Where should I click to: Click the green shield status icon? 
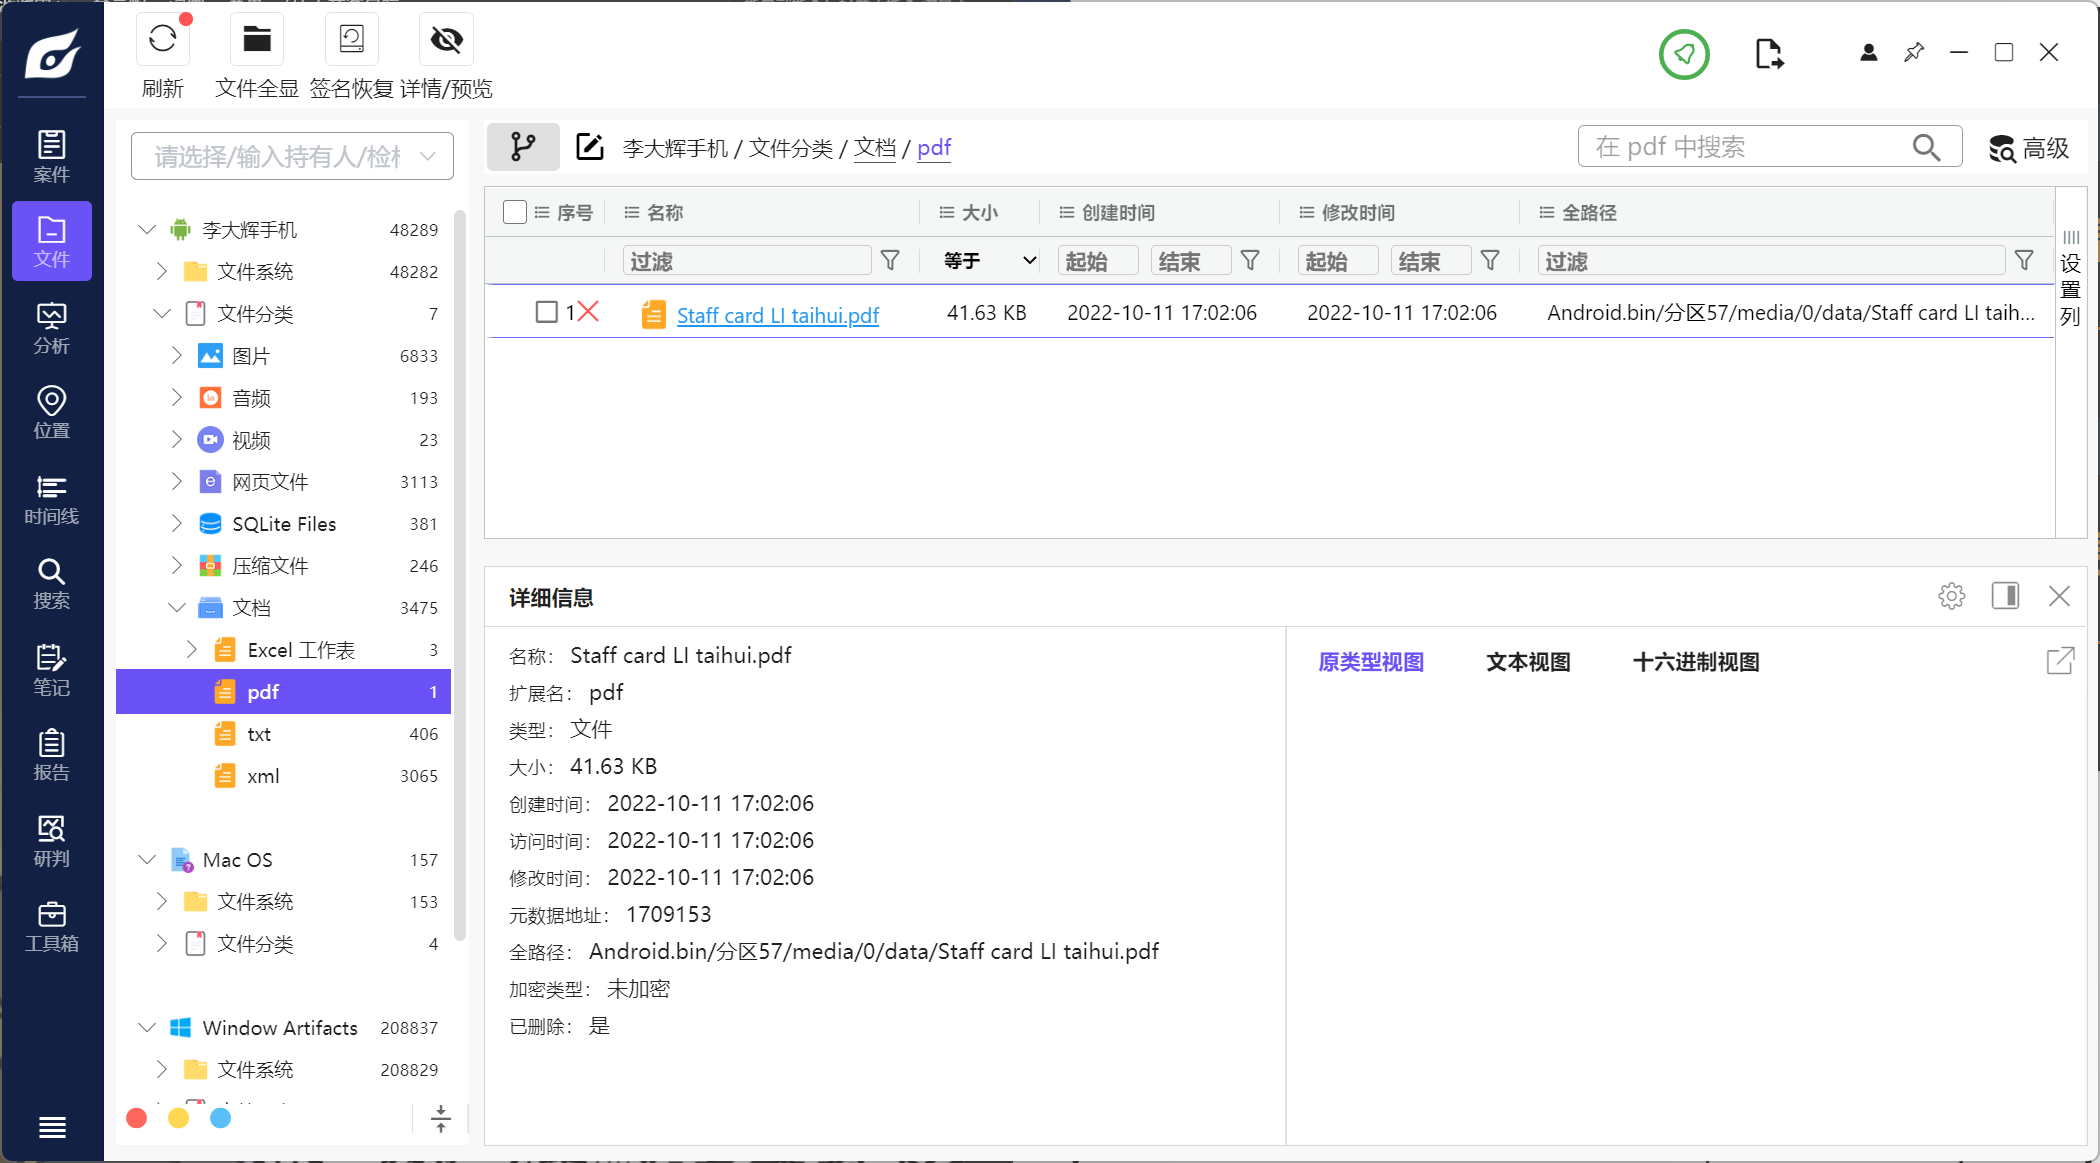point(1684,54)
